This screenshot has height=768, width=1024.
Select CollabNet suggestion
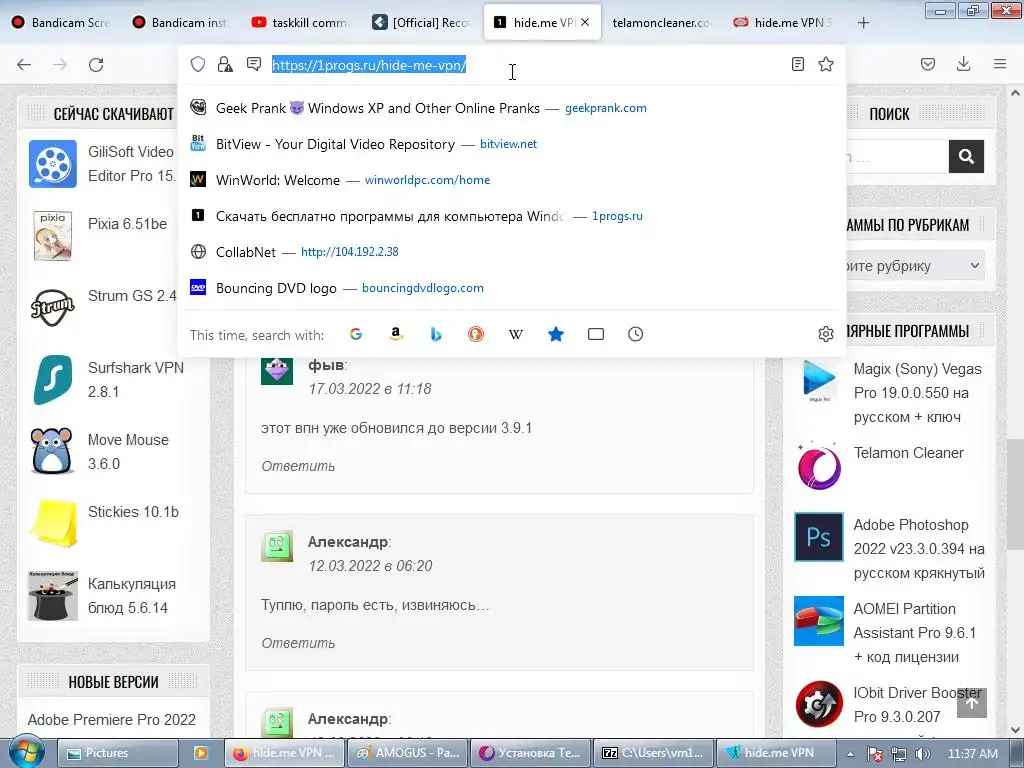coord(511,251)
